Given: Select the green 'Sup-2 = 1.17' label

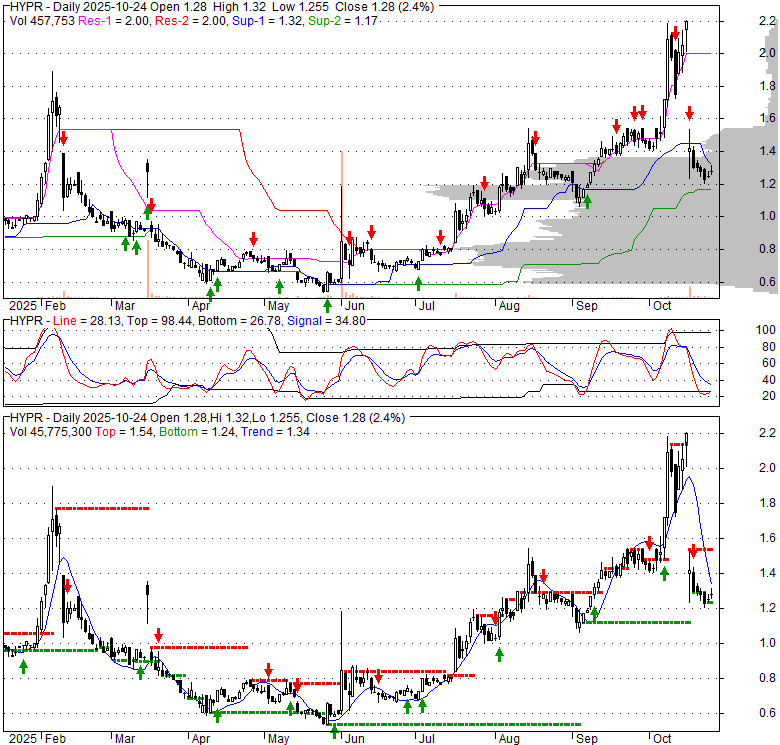Looking at the screenshot, I should 343,21.
